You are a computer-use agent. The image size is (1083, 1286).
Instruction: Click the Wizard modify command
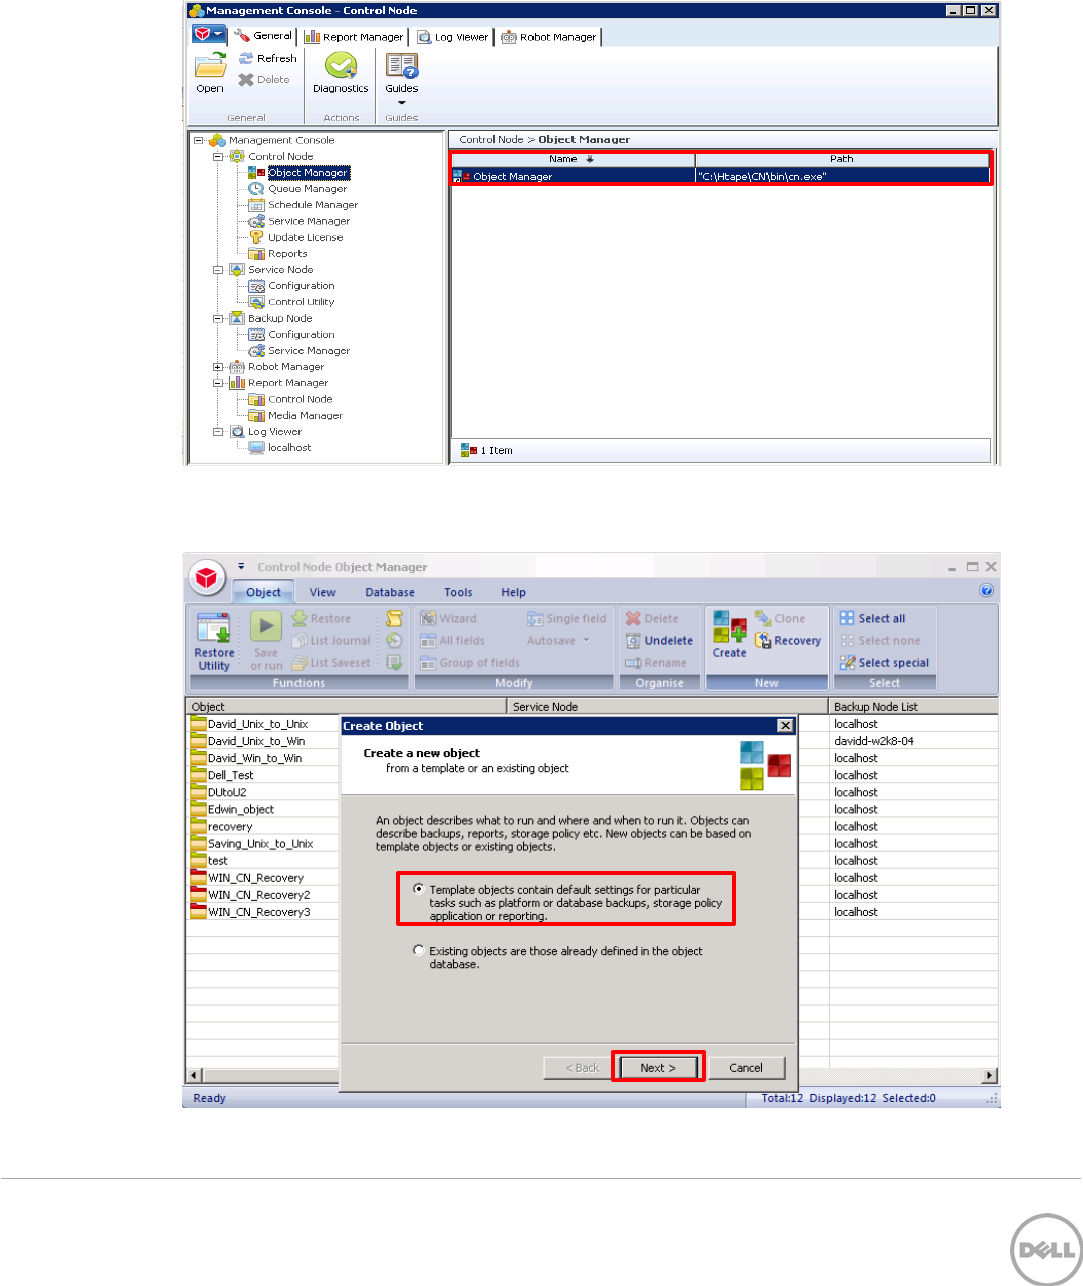(x=448, y=619)
